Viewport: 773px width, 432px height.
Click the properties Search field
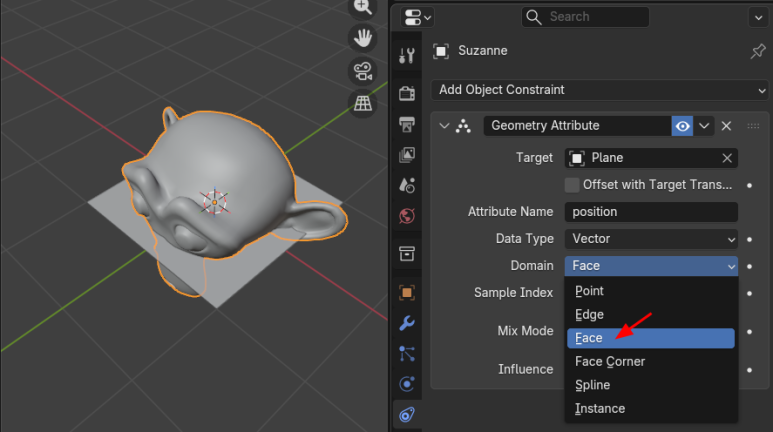[x=585, y=17]
